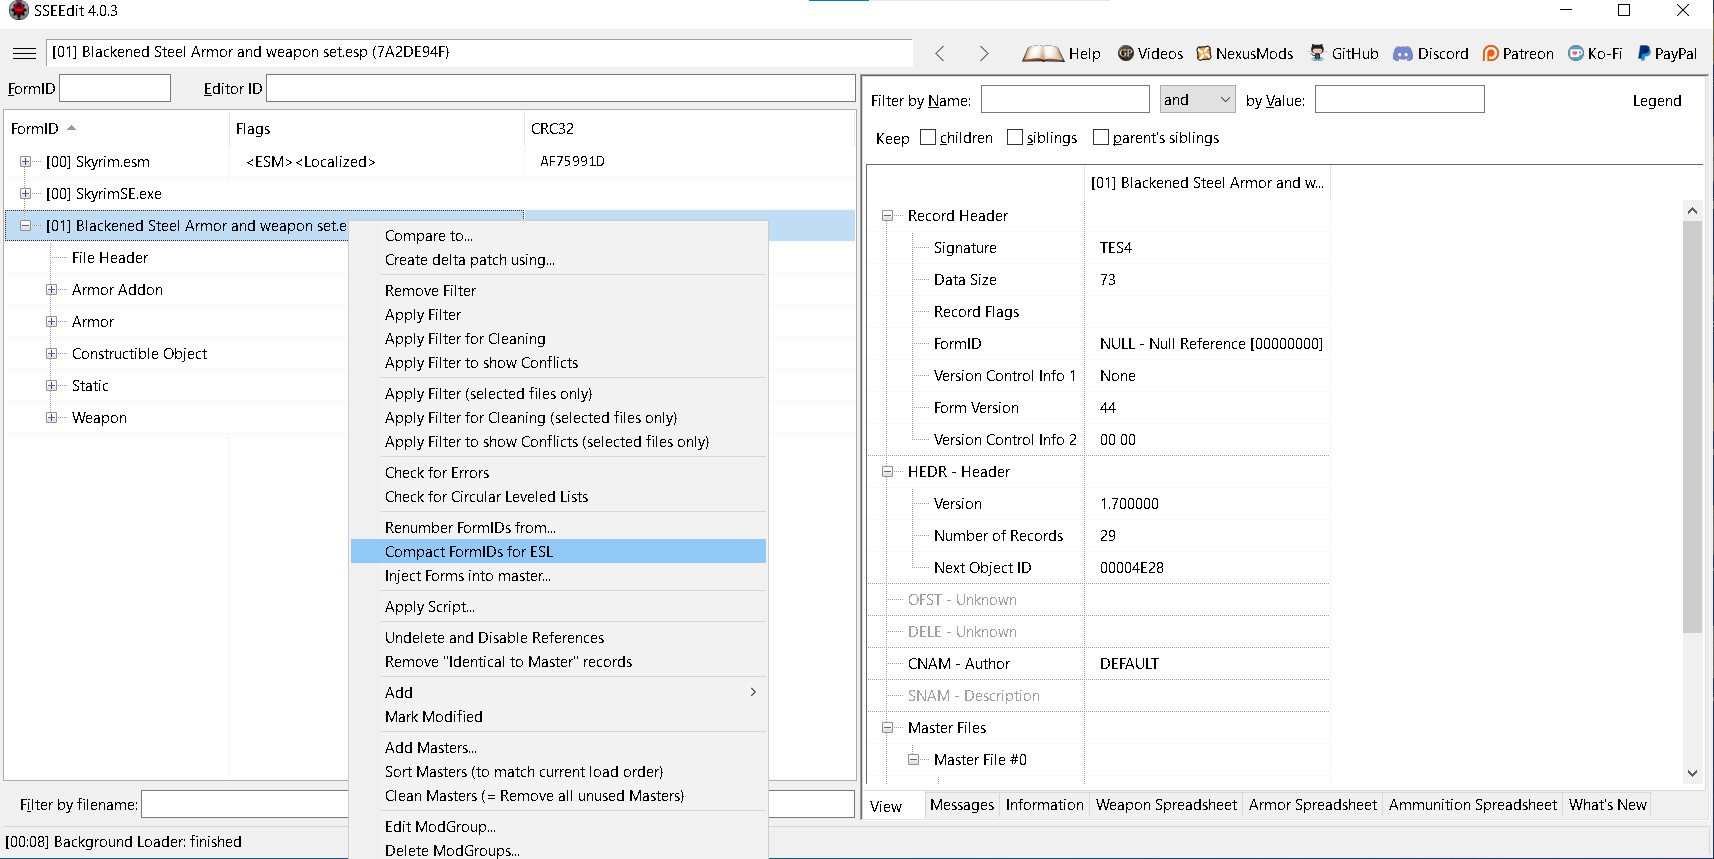Open Help book icon
The image size is (1714, 859).
1043,54
